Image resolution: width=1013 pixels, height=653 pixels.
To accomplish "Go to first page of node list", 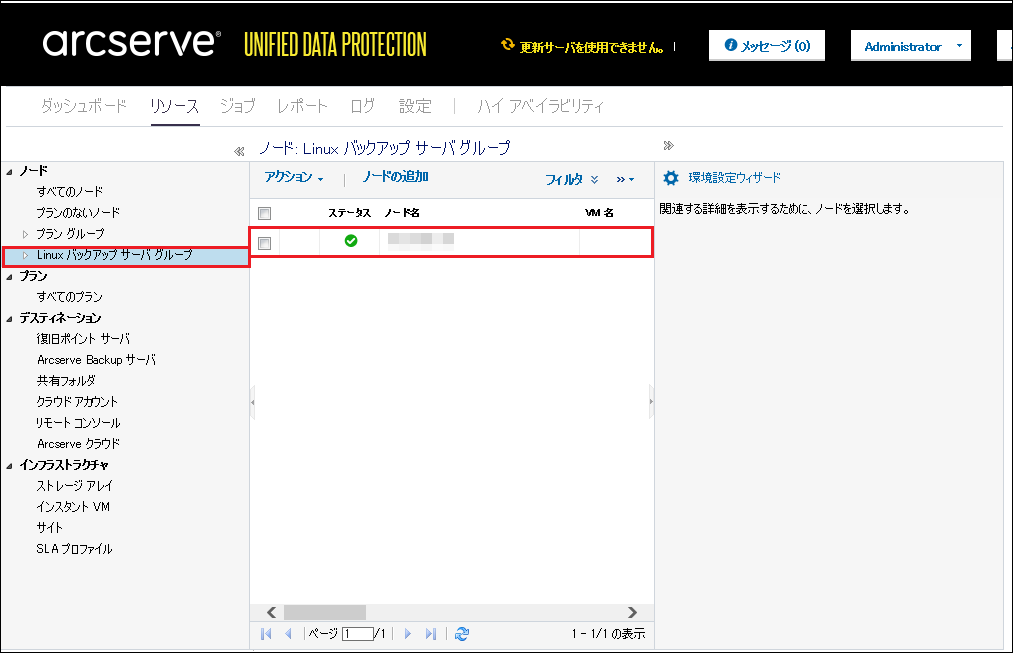I will pyautogui.click(x=266, y=634).
